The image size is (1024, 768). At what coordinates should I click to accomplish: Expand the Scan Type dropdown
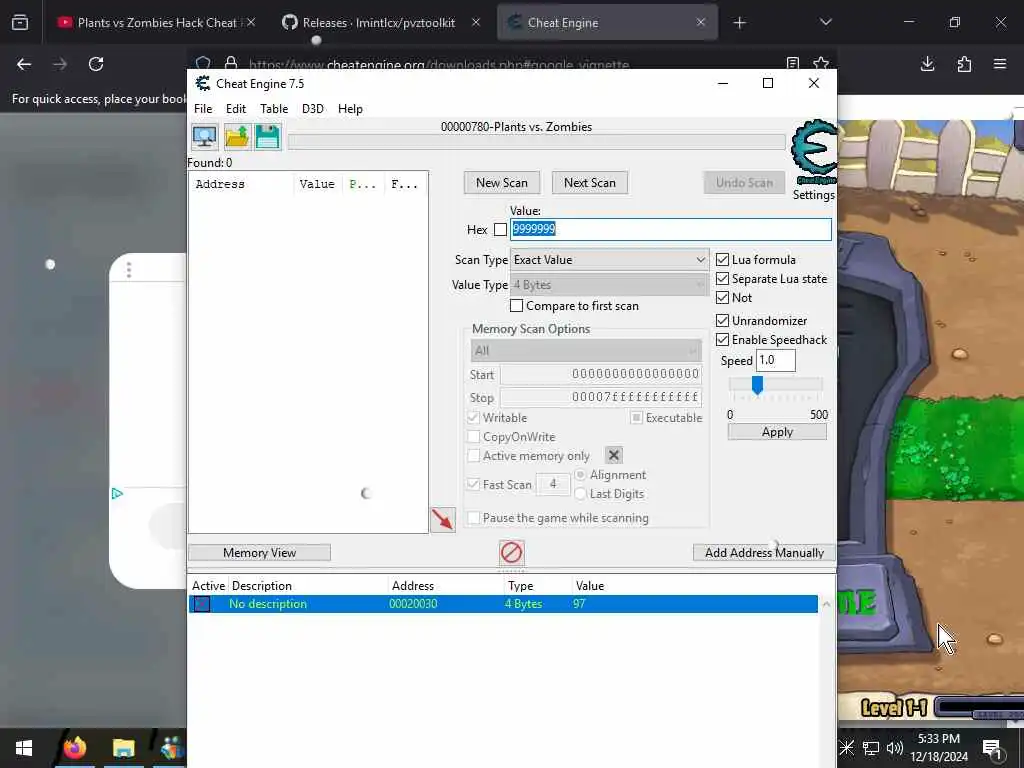point(609,260)
